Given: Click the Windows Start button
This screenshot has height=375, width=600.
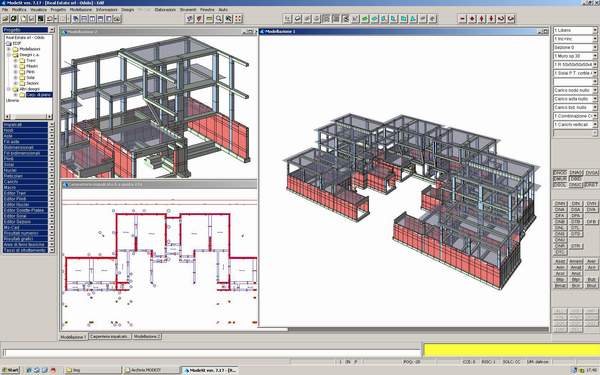Looking at the screenshot, I should tap(11, 370).
